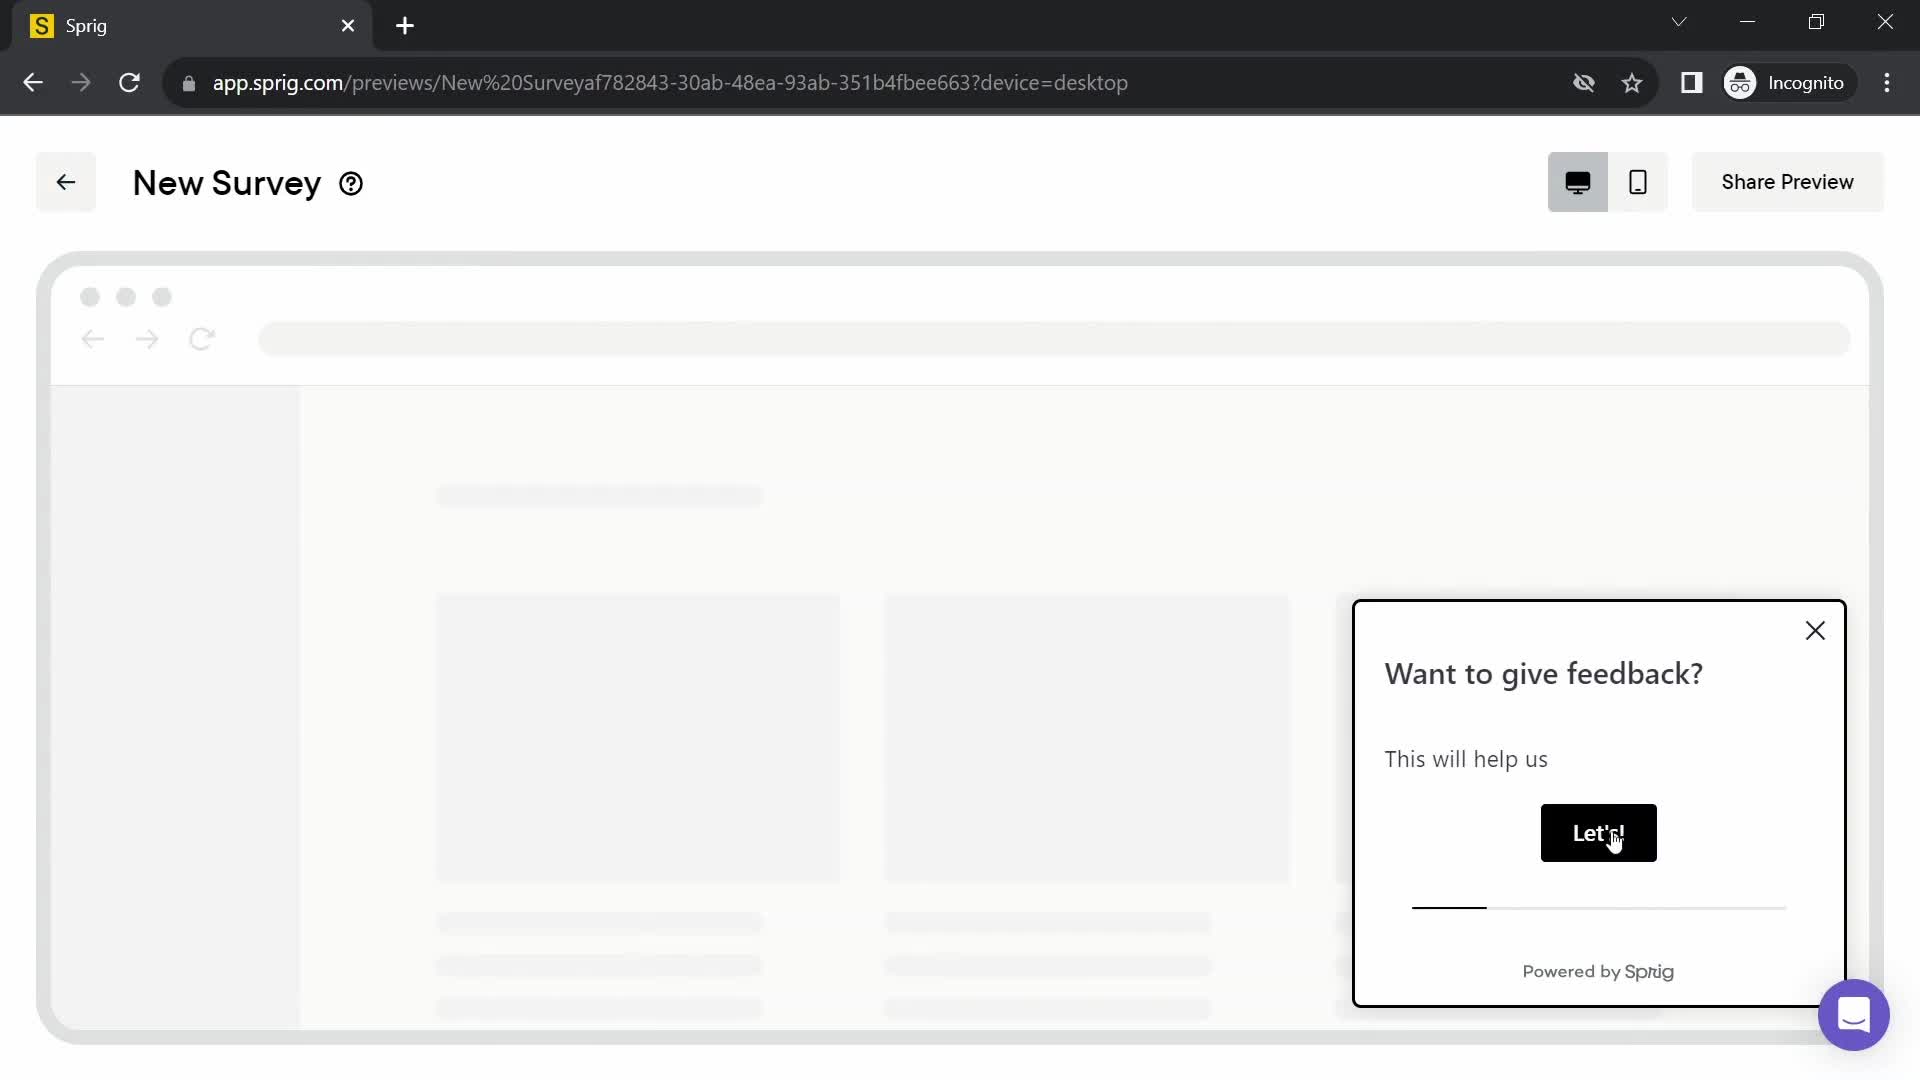Click the incognito profile icon
The height and width of the screenshot is (1080, 1920).
point(1742,82)
